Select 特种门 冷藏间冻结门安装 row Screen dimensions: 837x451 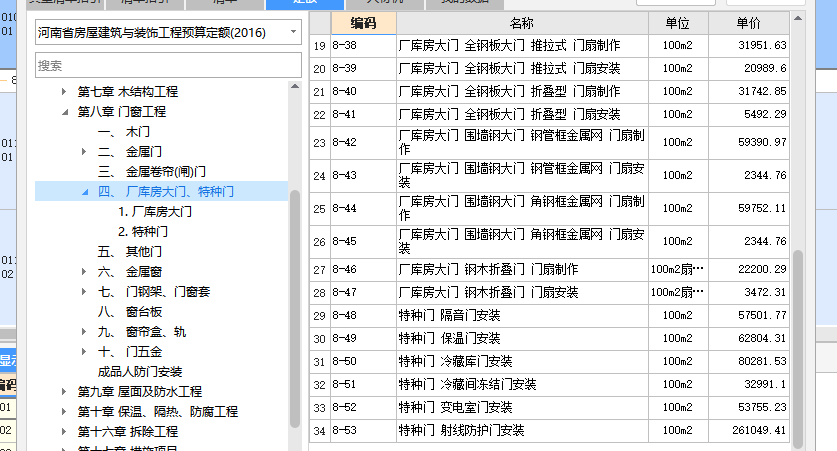coord(522,384)
